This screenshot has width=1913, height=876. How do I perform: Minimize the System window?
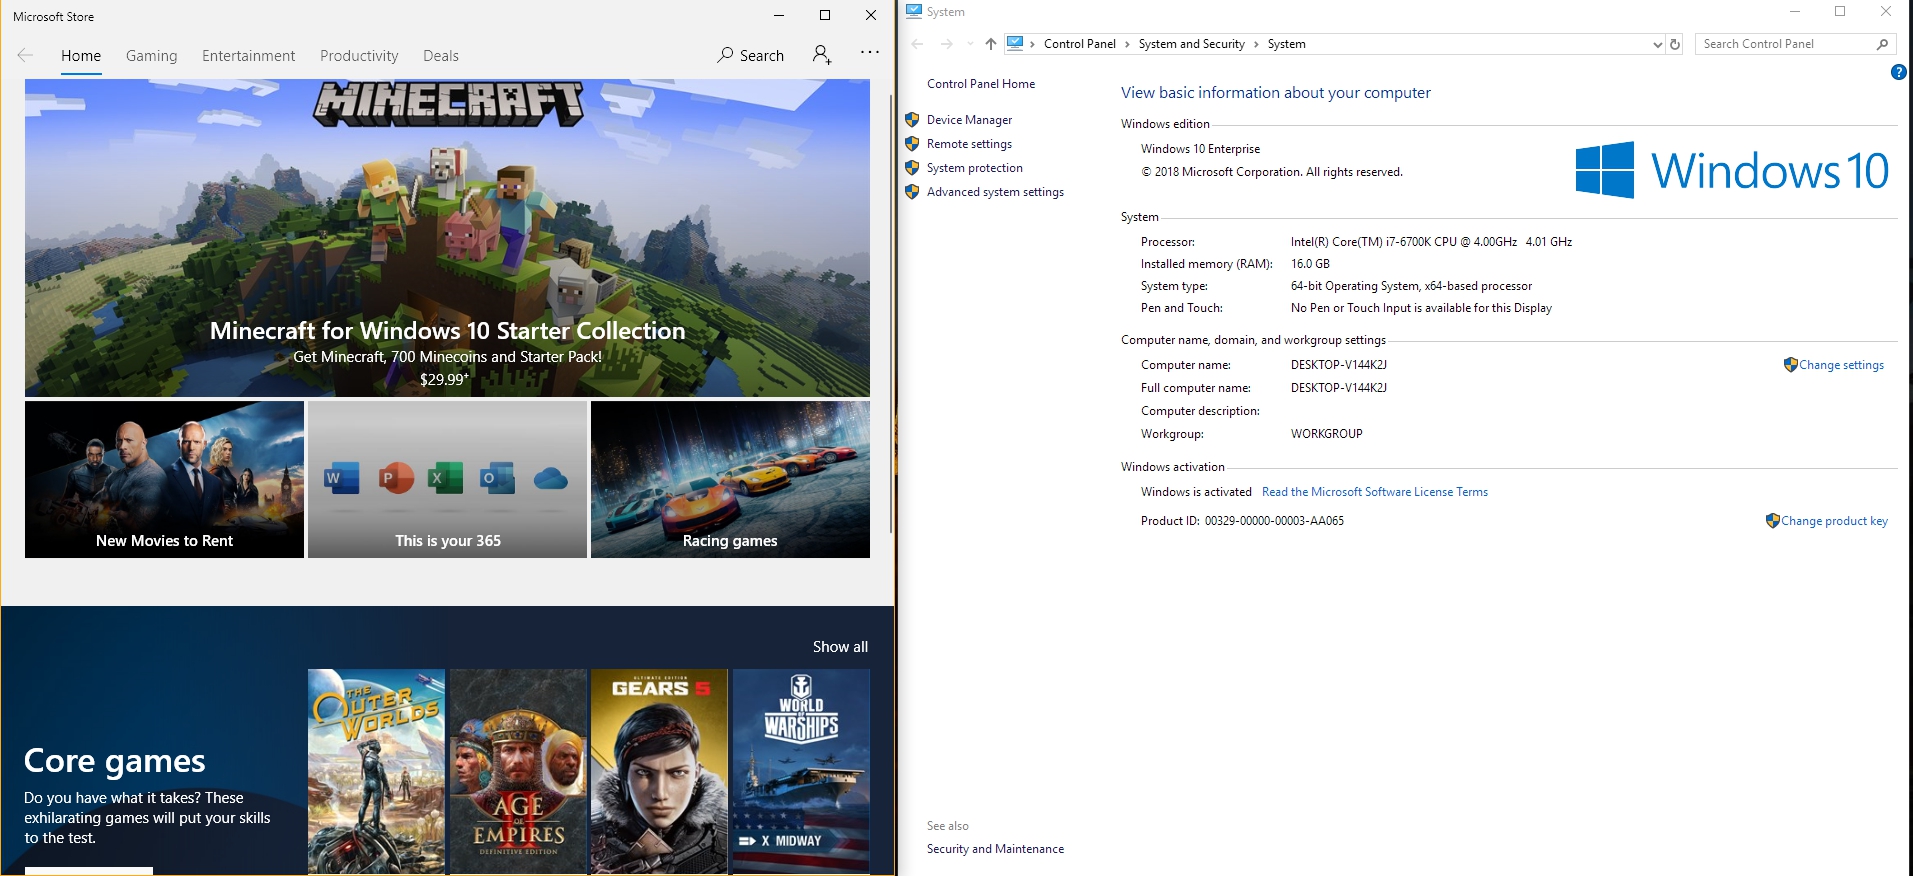1795,12
